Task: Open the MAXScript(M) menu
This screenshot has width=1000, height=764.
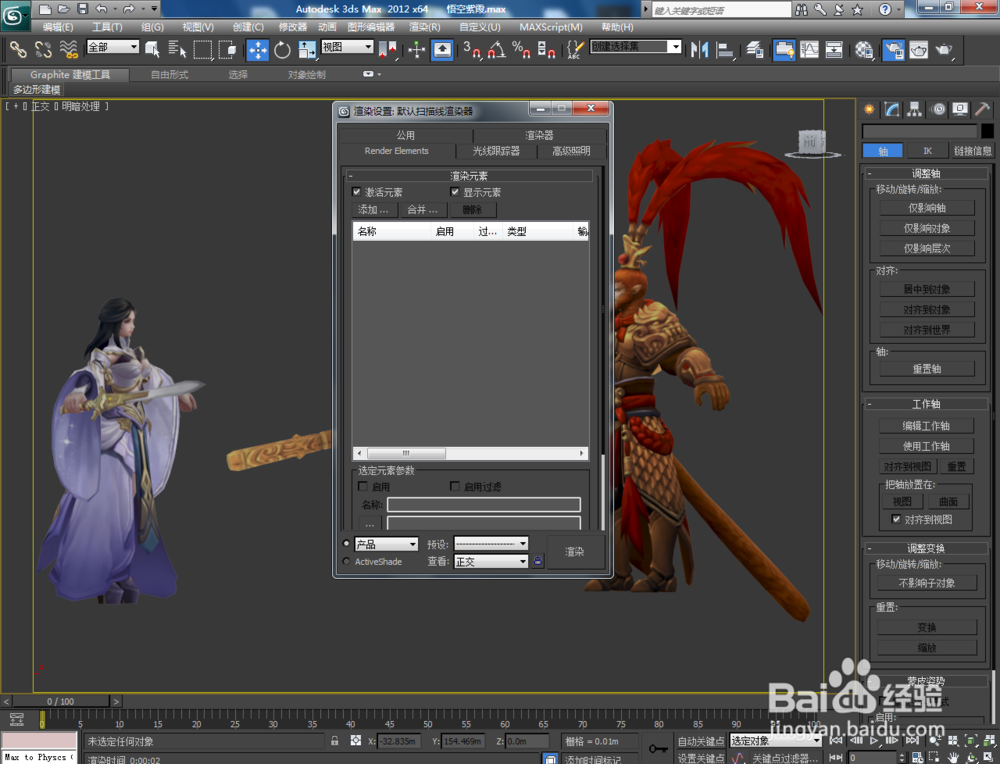Action: point(551,27)
